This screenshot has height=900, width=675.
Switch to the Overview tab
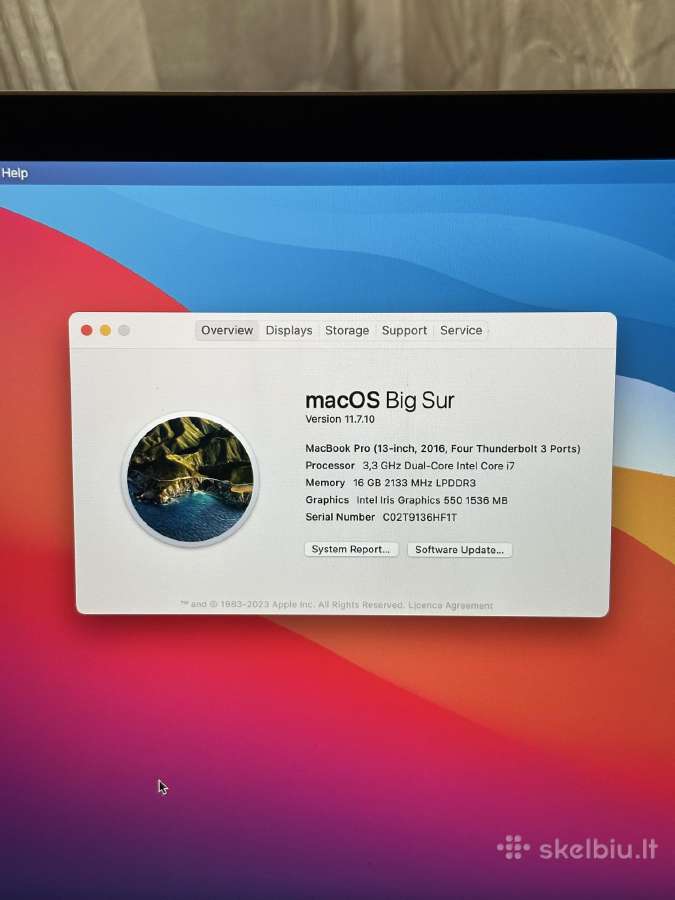227,331
